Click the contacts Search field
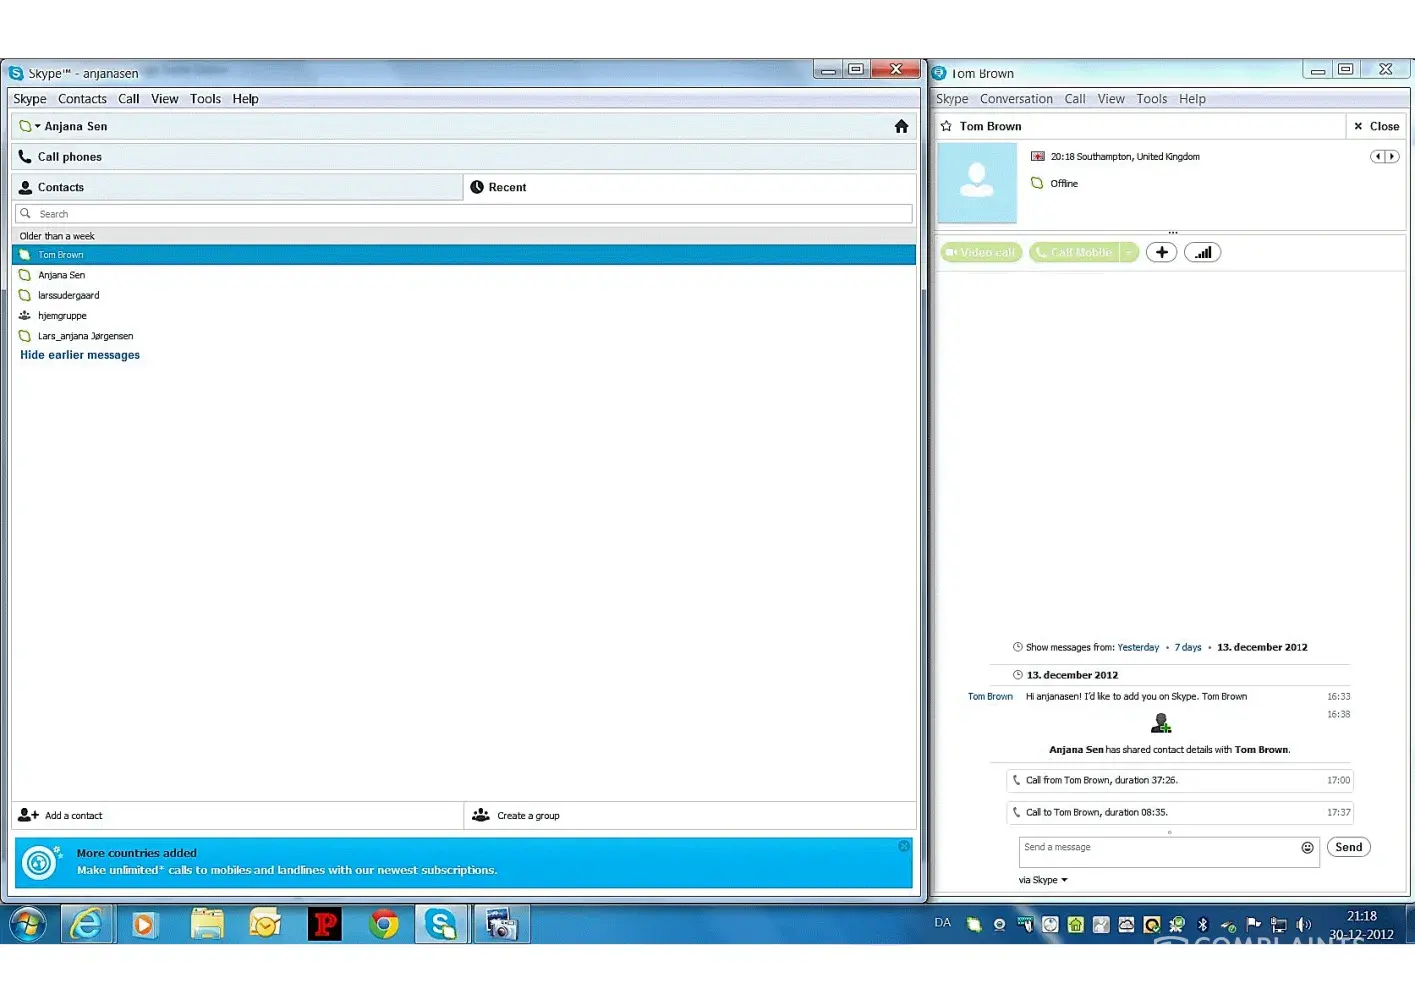This screenshot has height=1000, width=1415. click(x=464, y=214)
